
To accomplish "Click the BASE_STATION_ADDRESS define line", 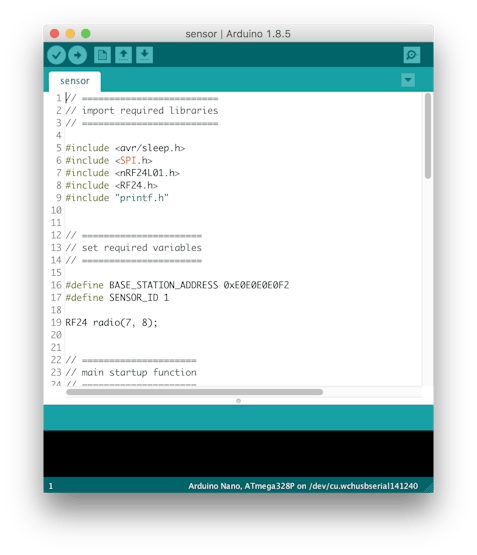I will click(x=177, y=285).
